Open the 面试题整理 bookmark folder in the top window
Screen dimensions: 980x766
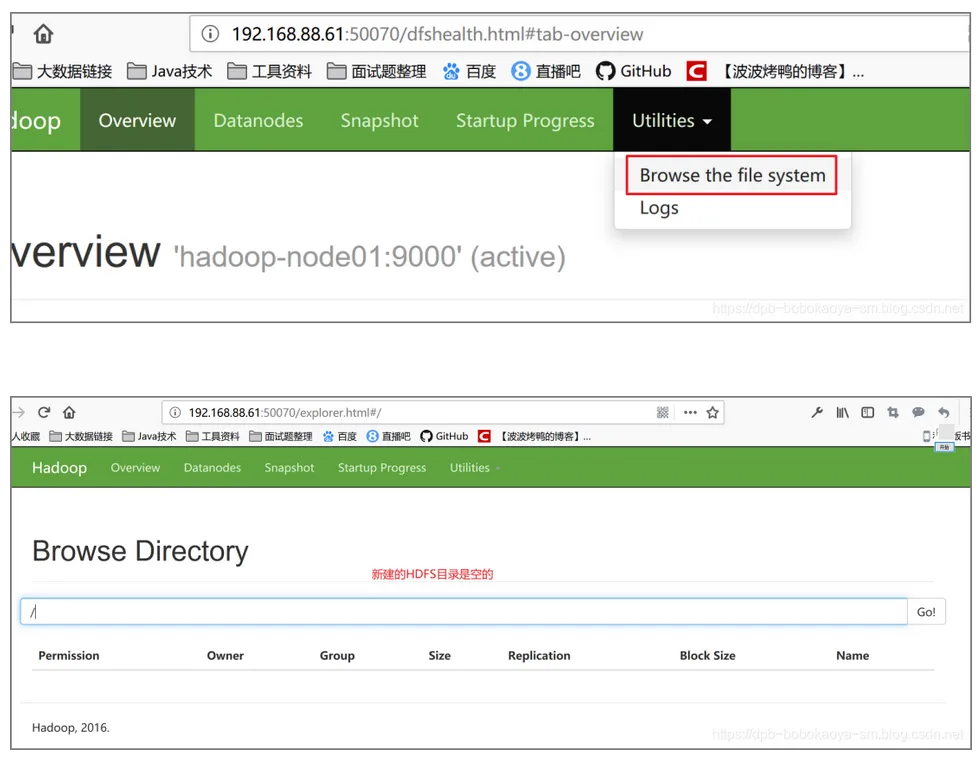click(x=376, y=71)
